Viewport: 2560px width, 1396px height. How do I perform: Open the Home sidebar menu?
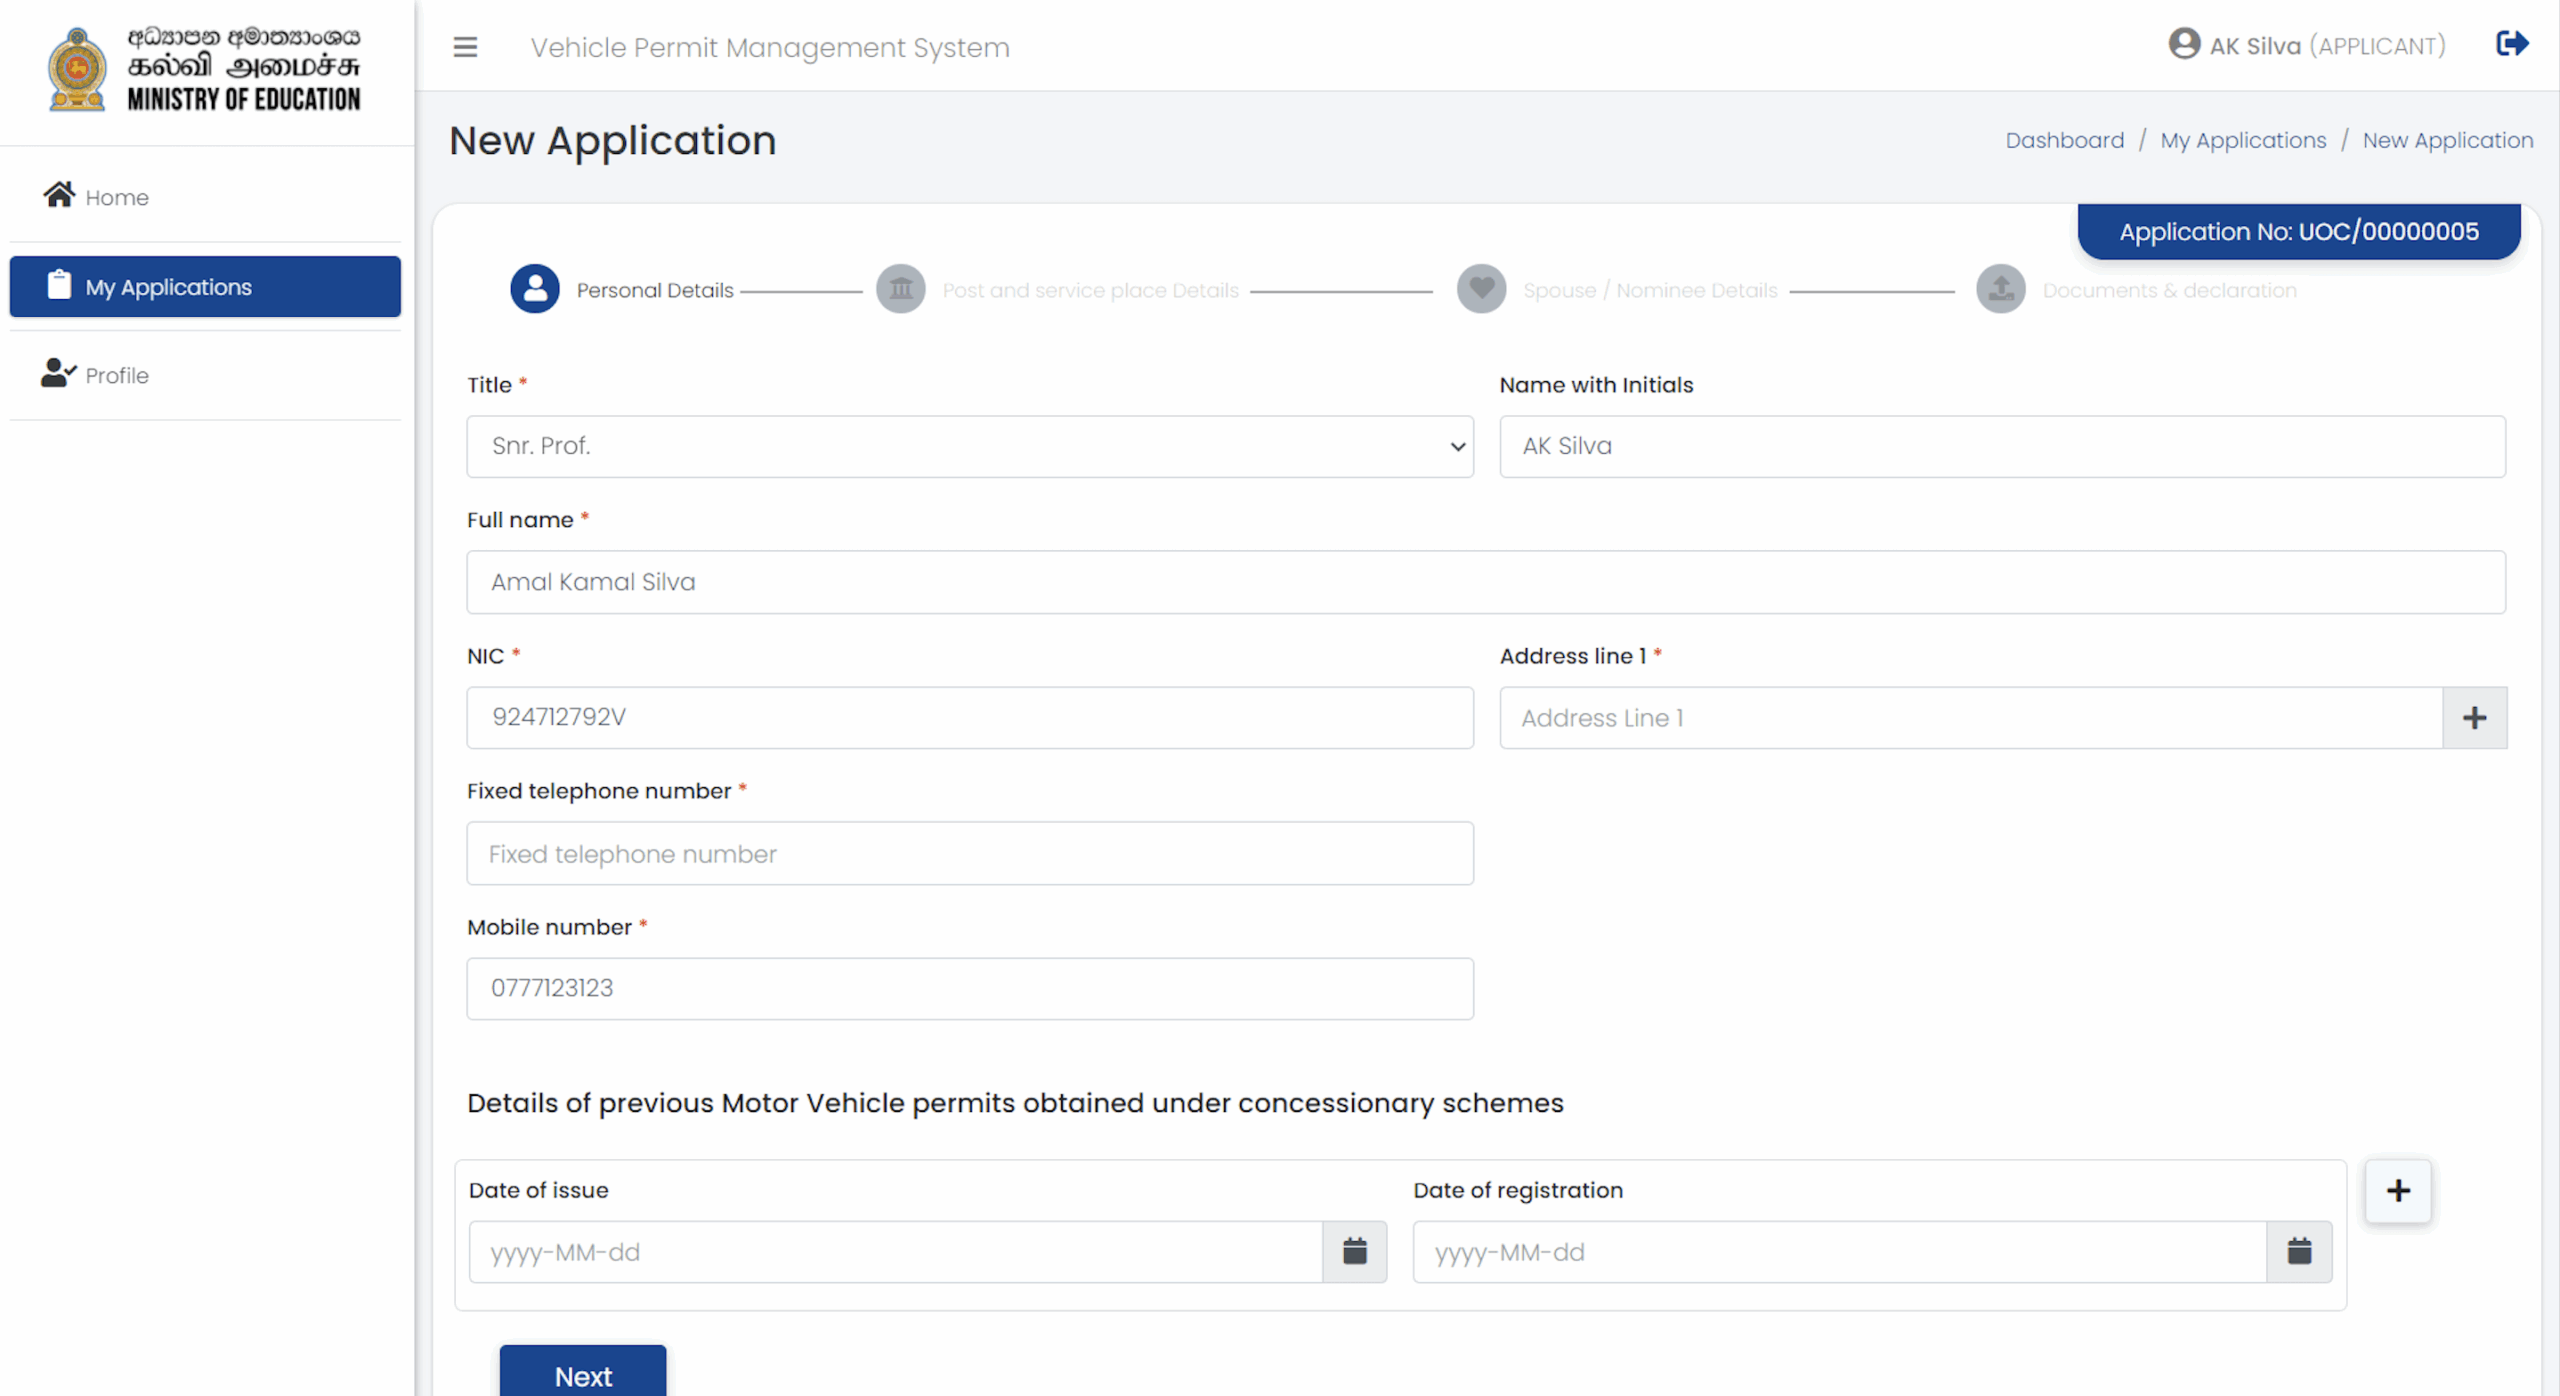coord(116,197)
